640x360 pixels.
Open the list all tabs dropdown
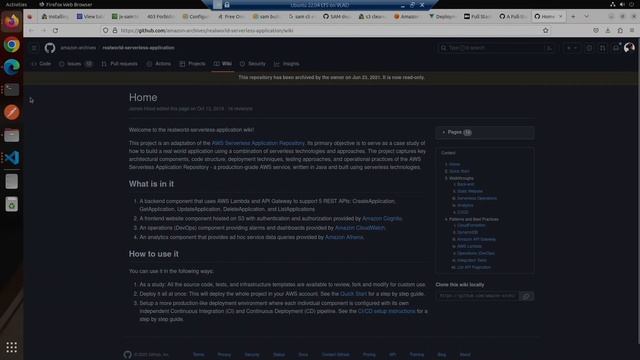click(x=587, y=16)
